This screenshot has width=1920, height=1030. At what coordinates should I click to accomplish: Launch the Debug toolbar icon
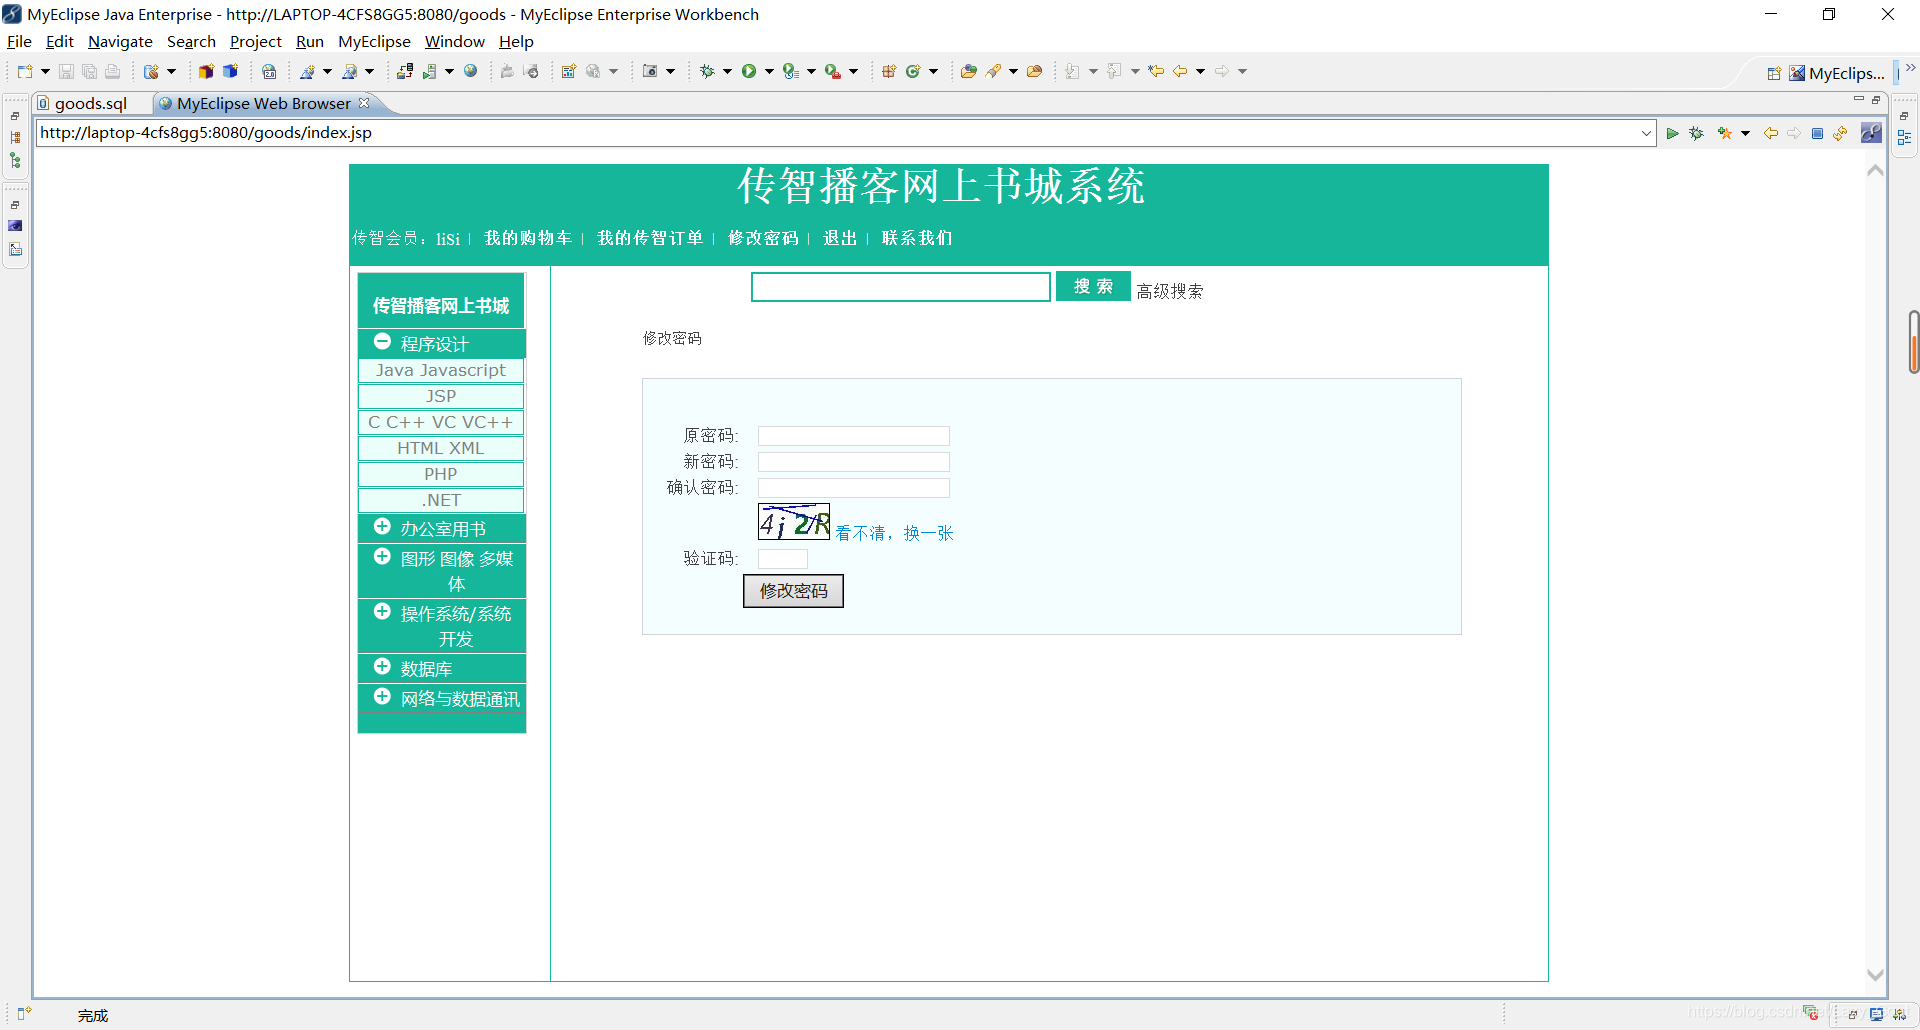[x=707, y=71]
